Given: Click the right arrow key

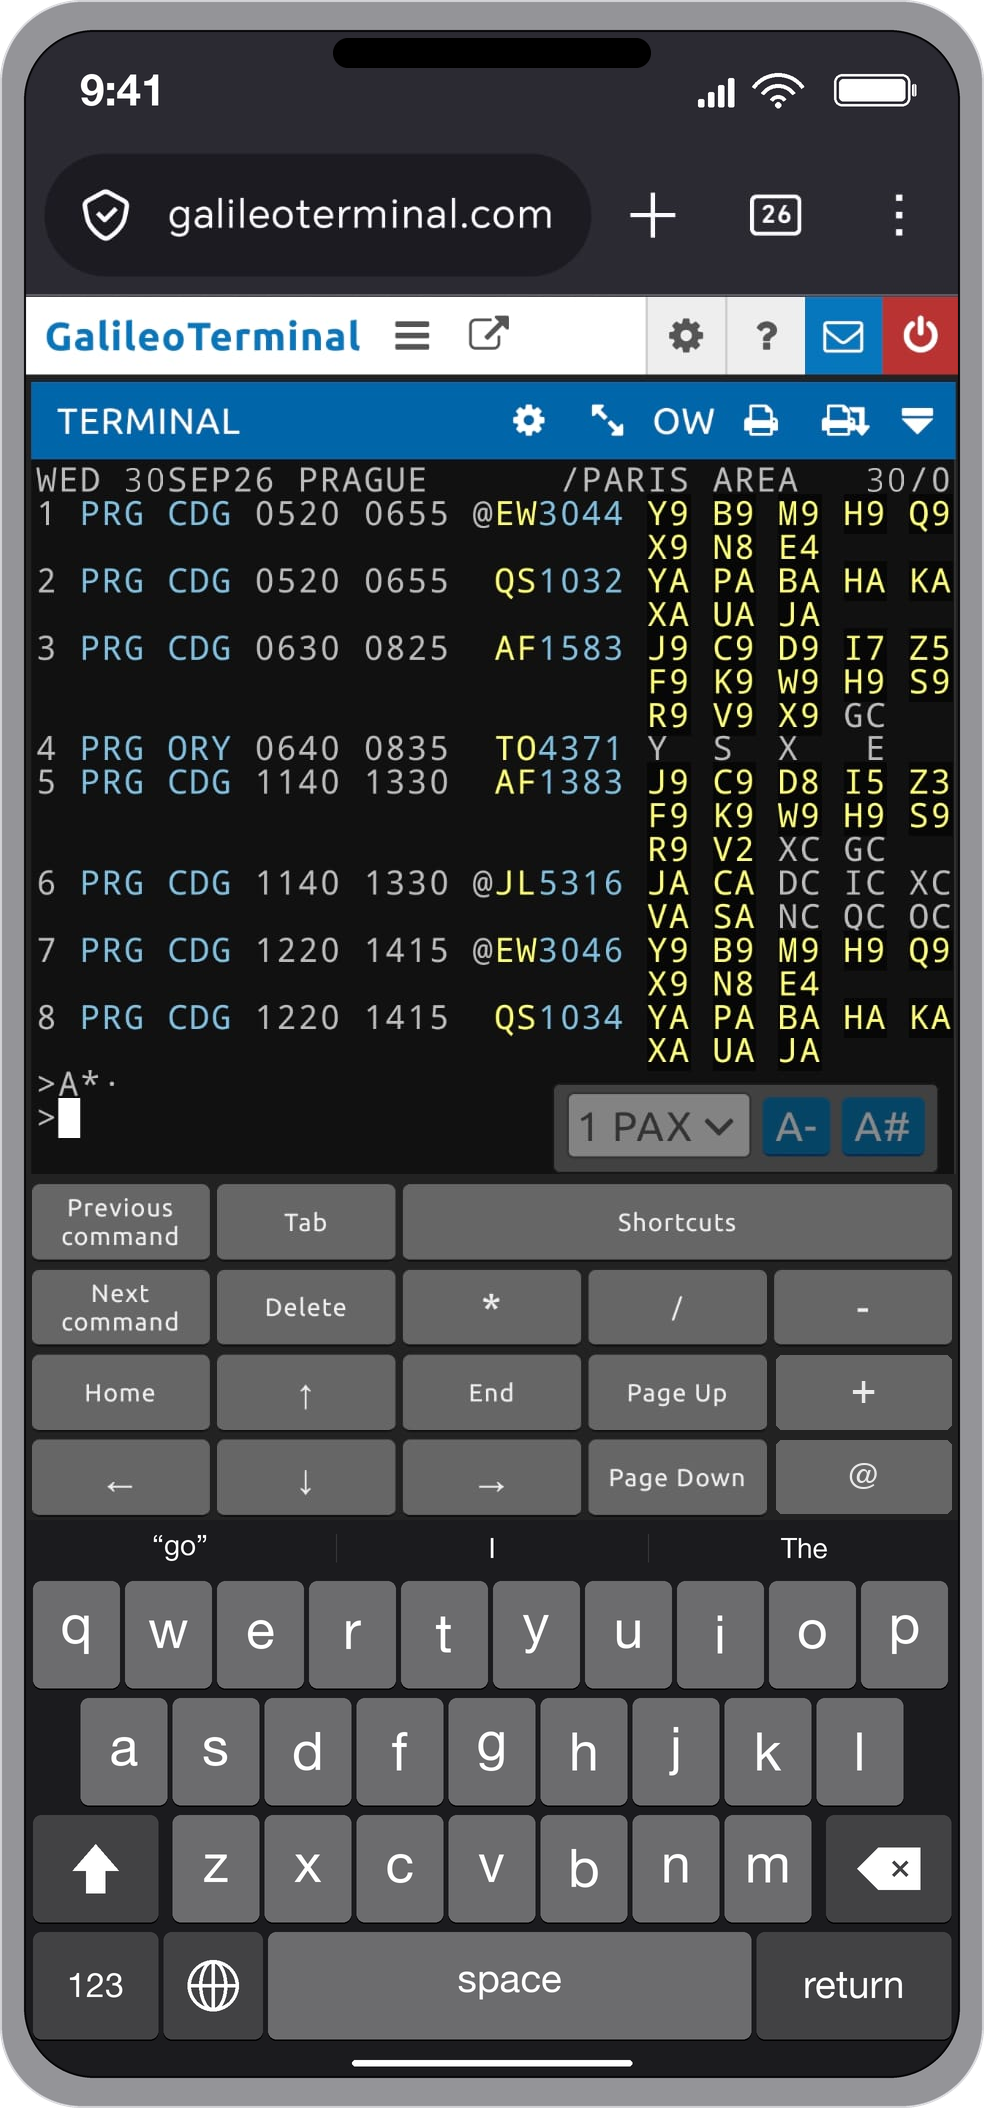Looking at the screenshot, I should (x=491, y=1478).
